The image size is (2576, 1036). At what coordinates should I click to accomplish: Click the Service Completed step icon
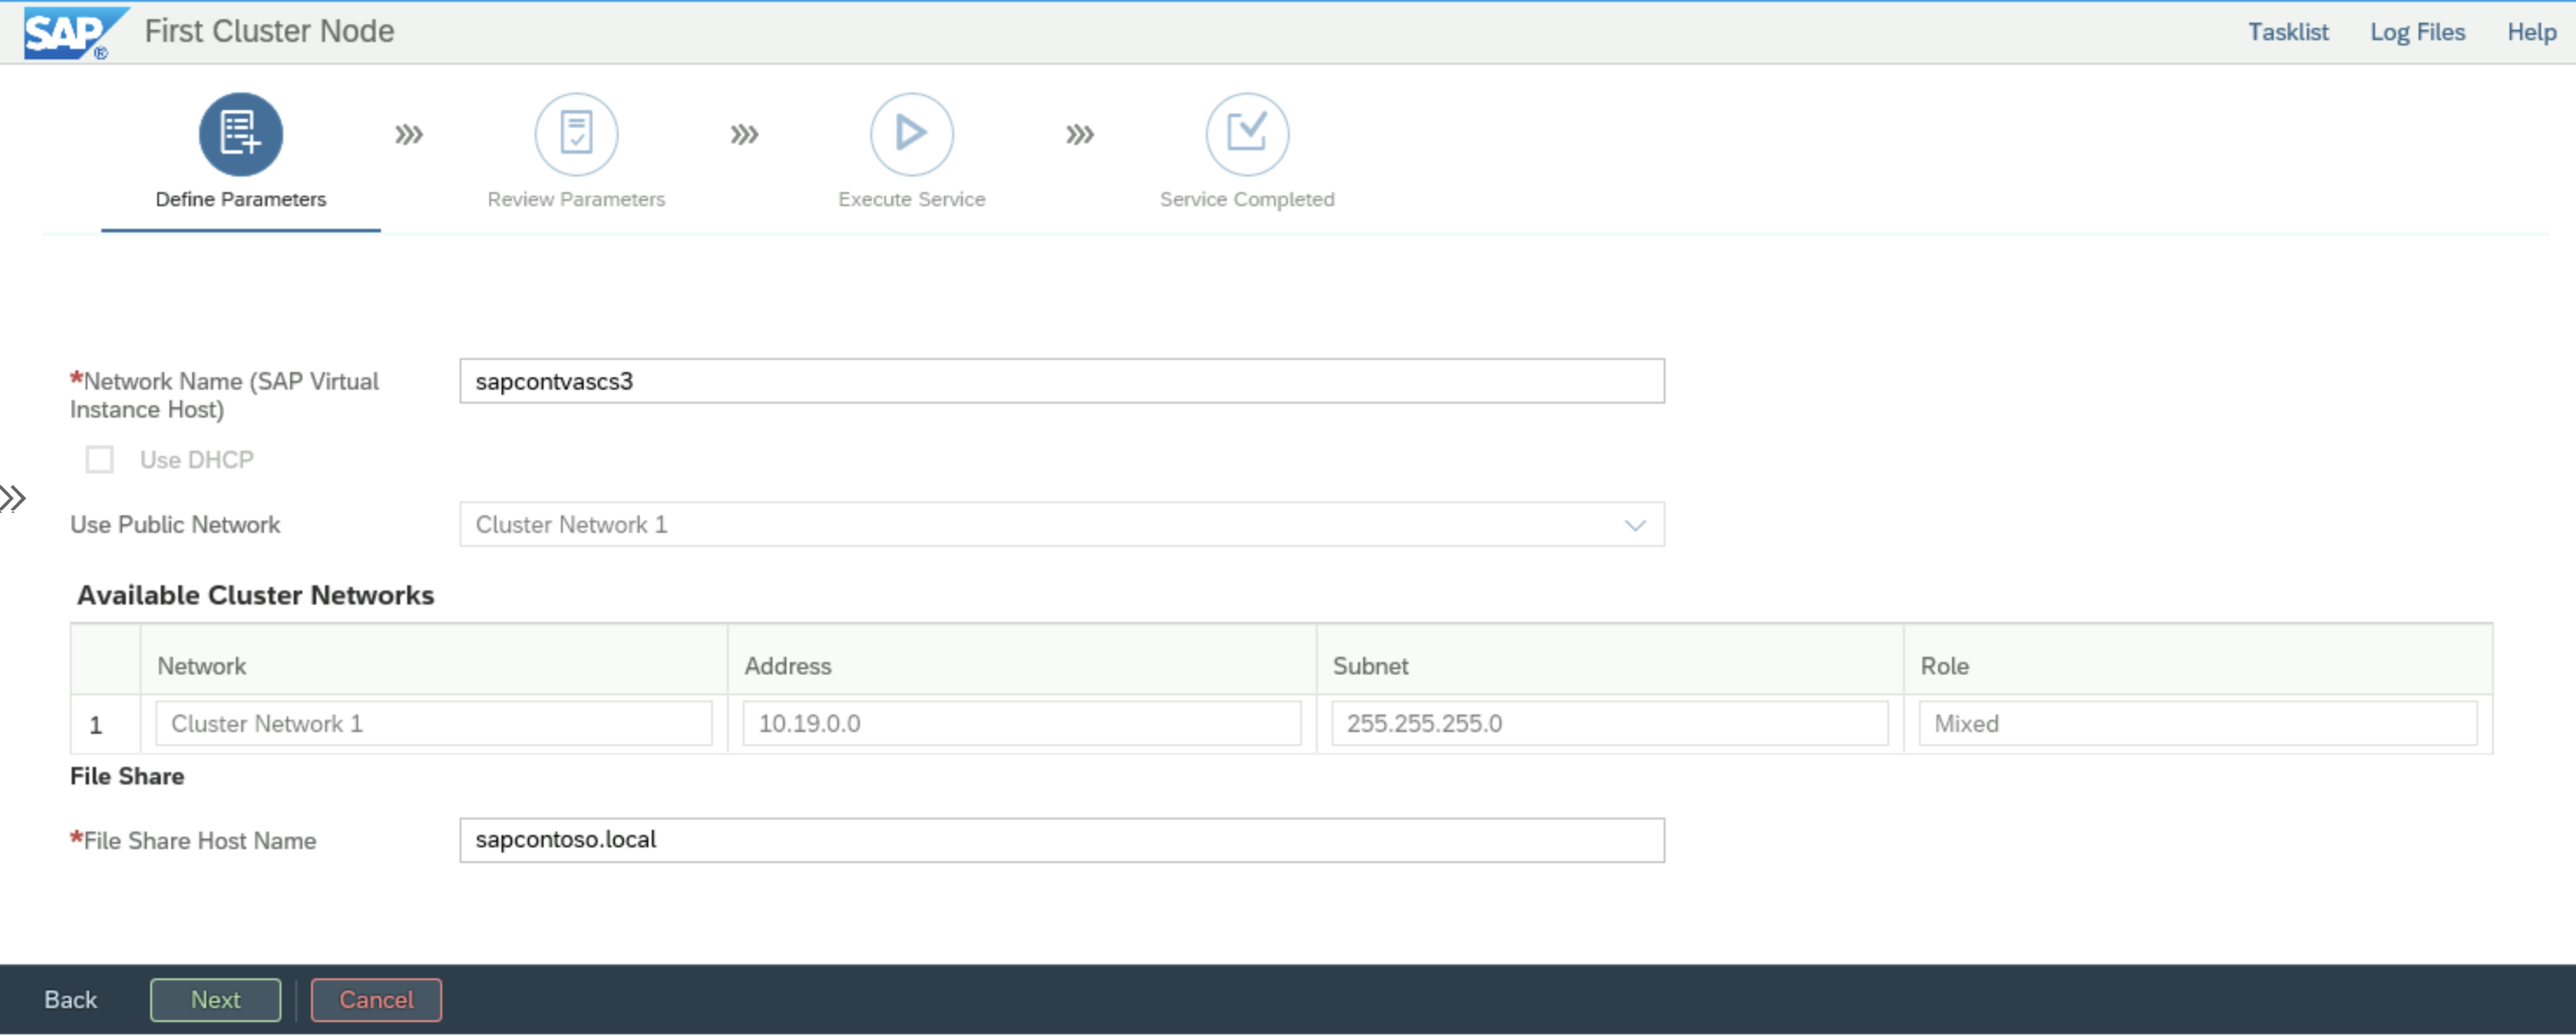coord(1247,131)
